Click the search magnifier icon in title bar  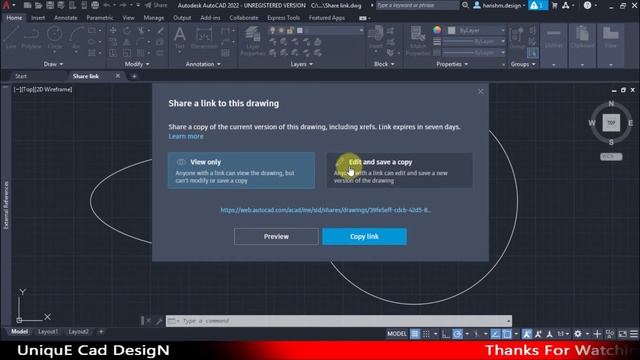[x=465, y=5]
